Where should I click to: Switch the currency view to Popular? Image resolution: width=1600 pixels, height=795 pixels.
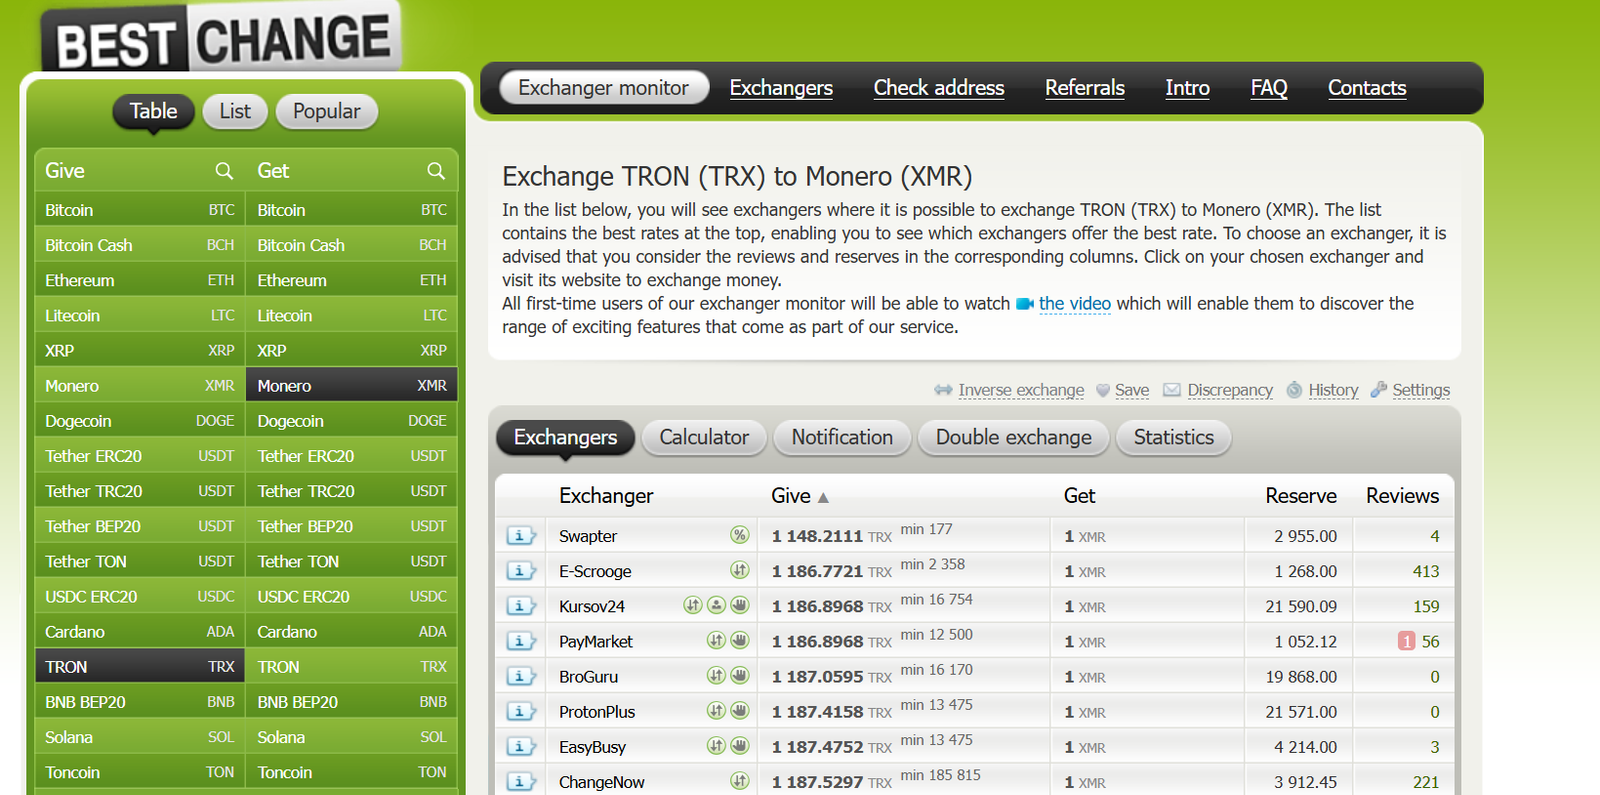click(x=326, y=111)
